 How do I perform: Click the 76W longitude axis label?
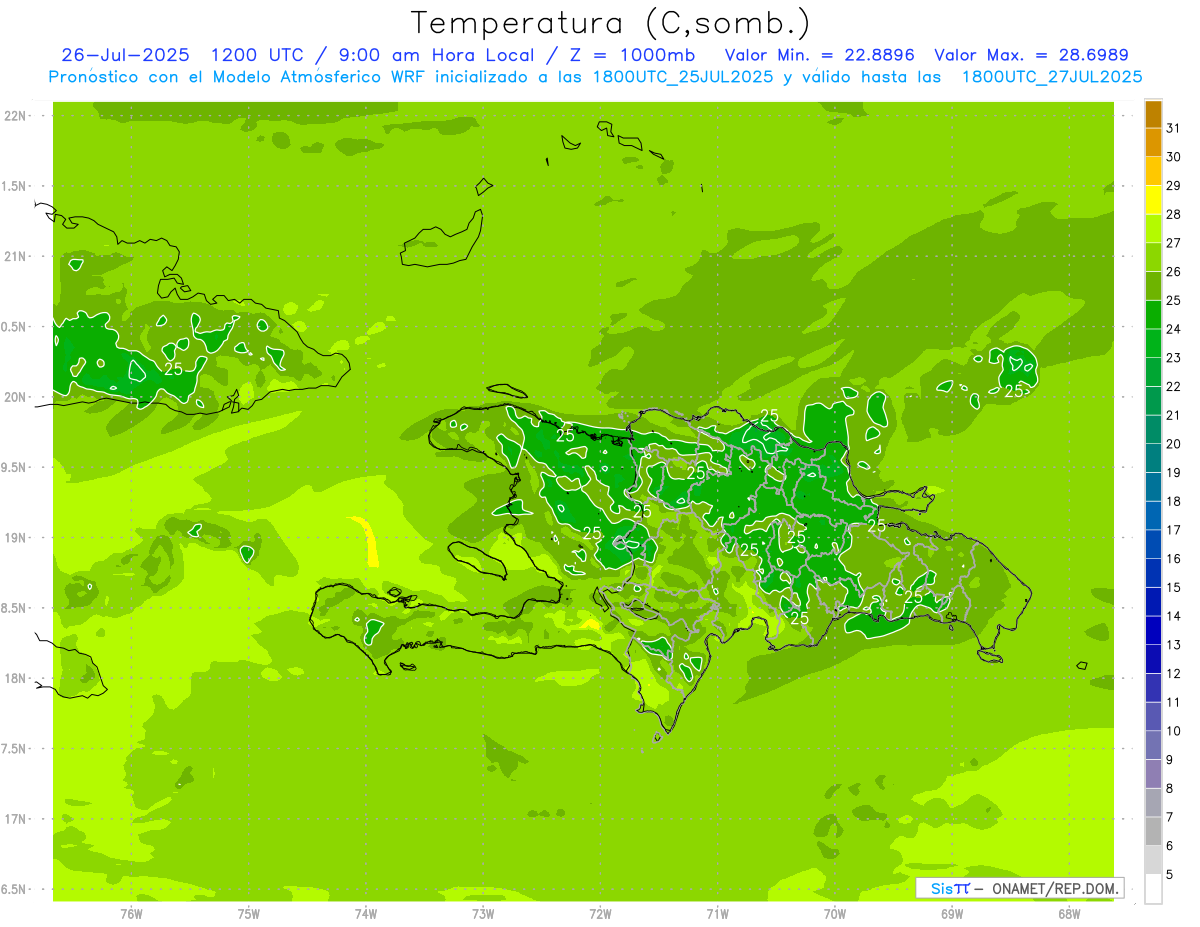tap(131, 913)
